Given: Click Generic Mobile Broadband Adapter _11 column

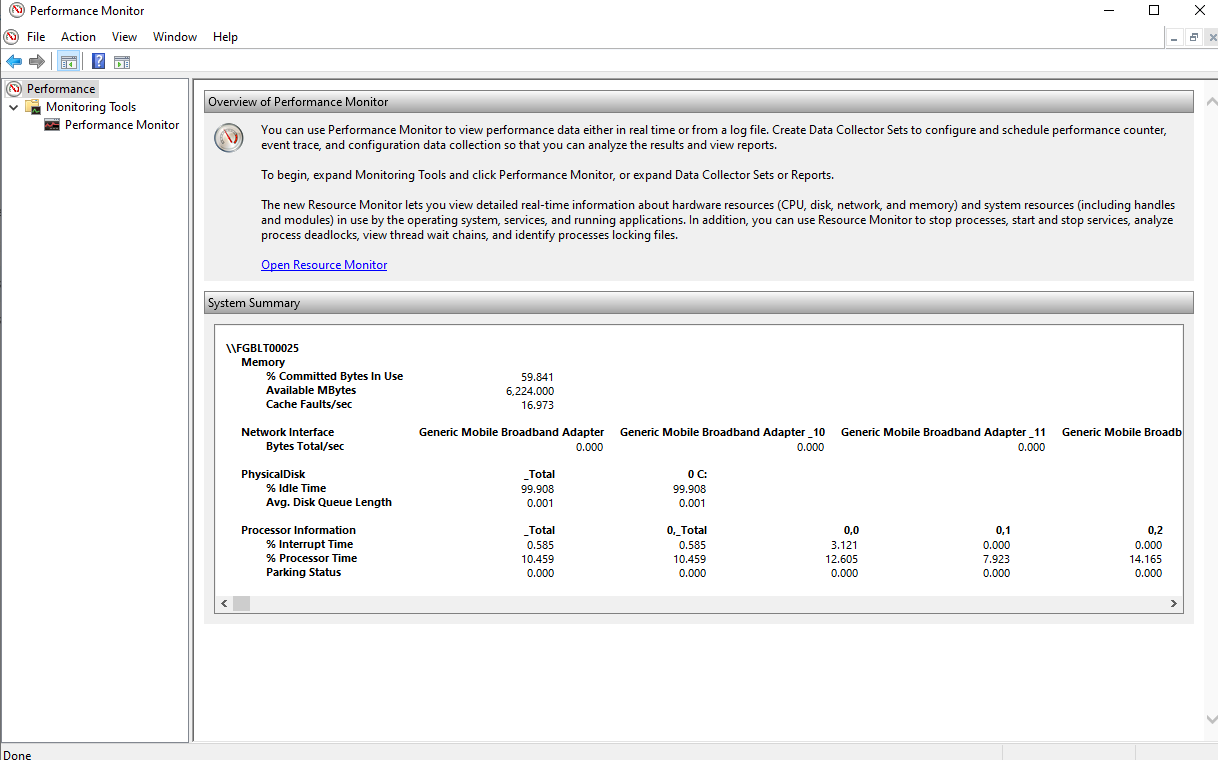Looking at the screenshot, I should pyautogui.click(x=943, y=432).
